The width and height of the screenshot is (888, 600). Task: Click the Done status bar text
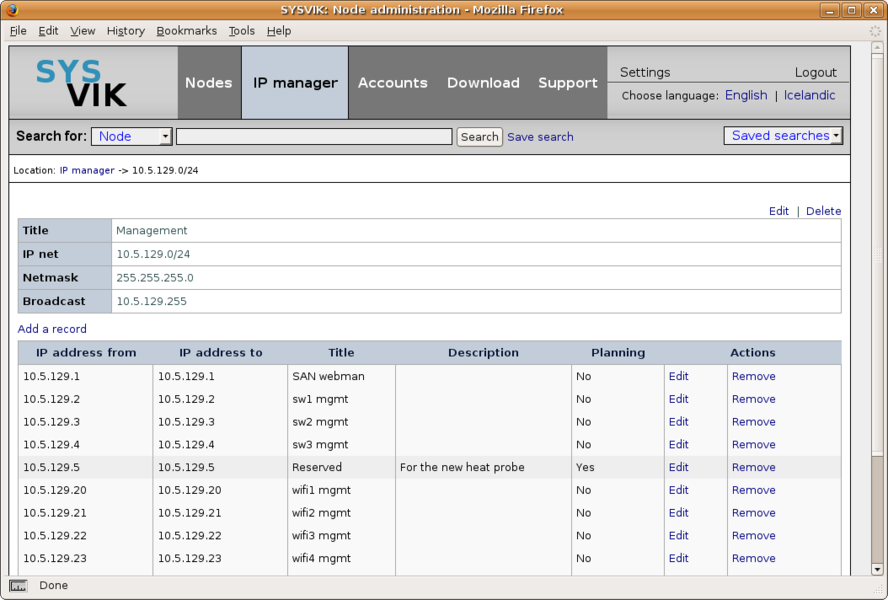(x=53, y=585)
